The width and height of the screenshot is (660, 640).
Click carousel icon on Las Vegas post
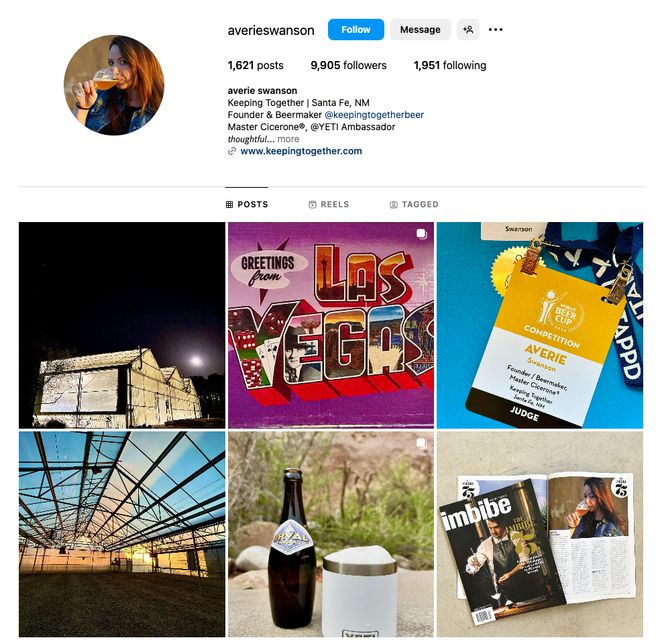421,234
